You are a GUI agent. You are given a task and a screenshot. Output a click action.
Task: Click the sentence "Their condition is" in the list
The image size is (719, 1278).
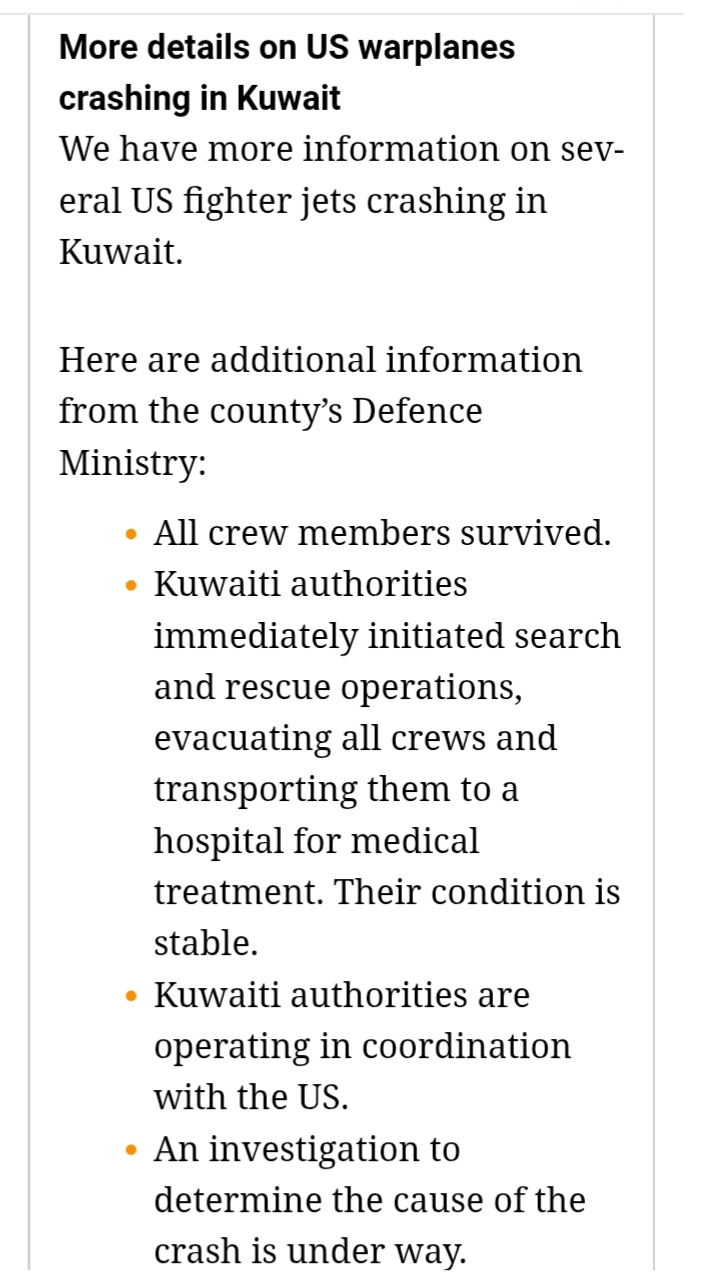click(477, 892)
